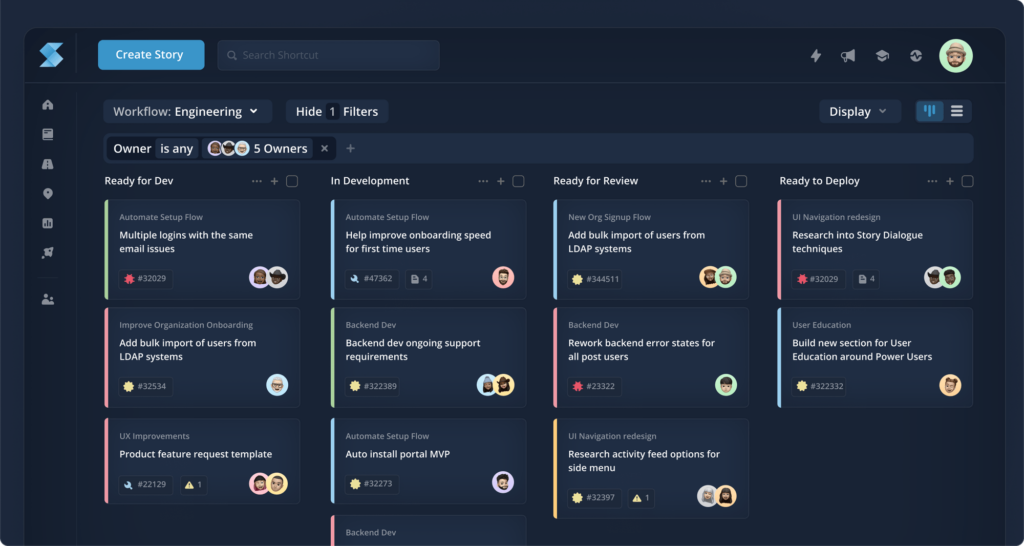Open the 5 Owners selector
Viewport: 1024px width, 546px height.
point(257,148)
